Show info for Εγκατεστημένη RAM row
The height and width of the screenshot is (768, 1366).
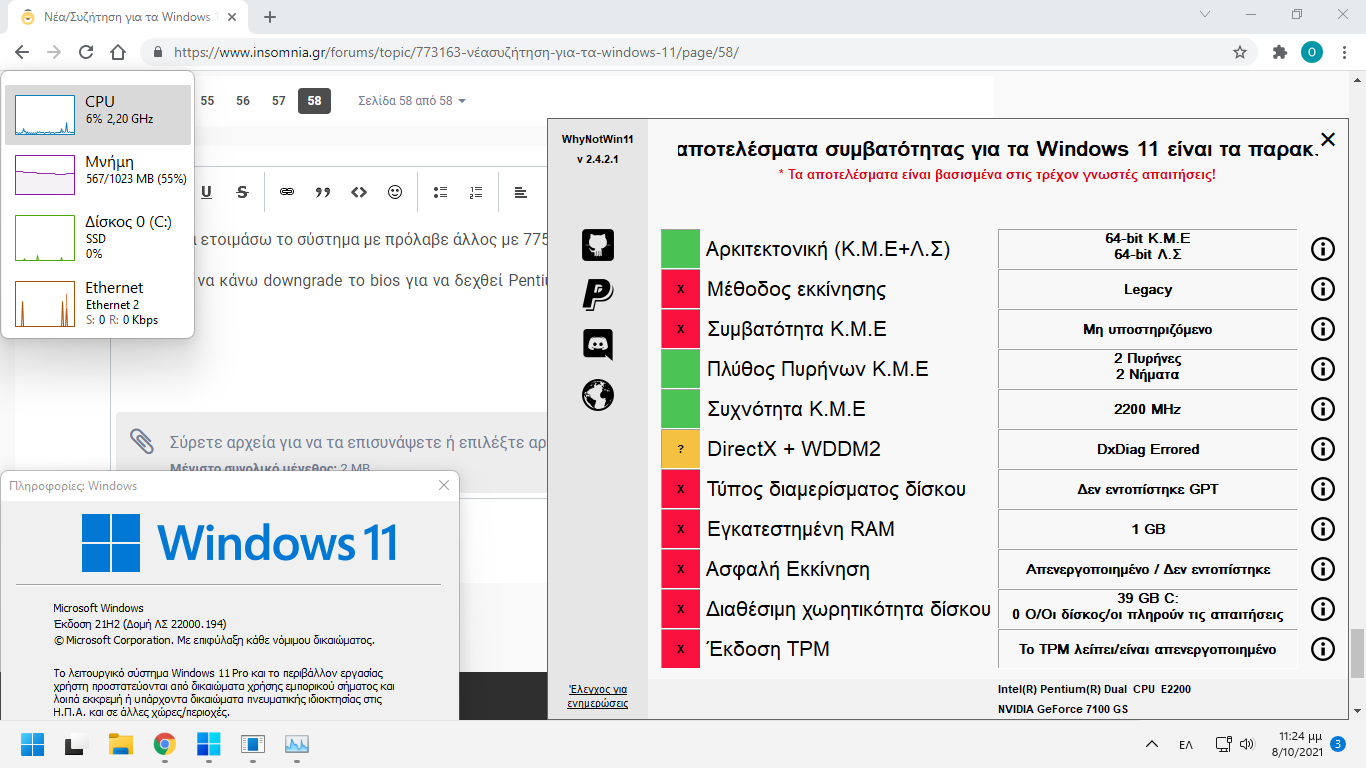click(x=1322, y=529)
